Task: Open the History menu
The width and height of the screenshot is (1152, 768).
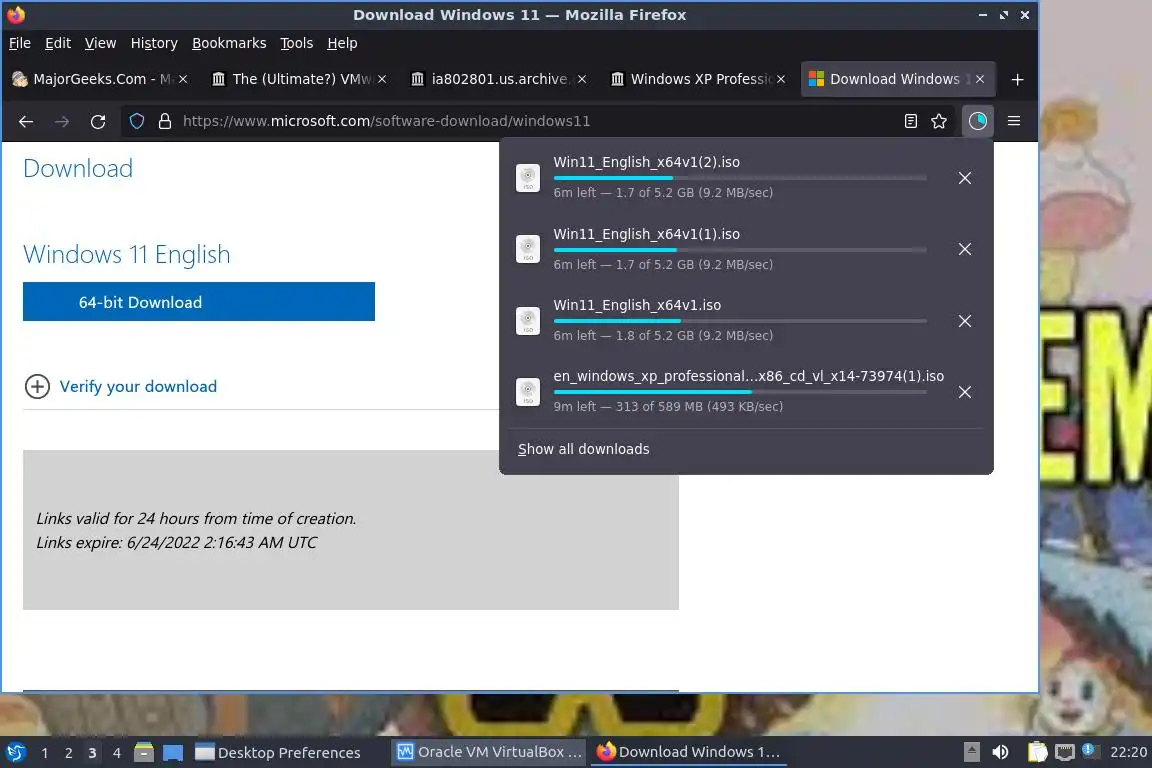Action: [154, 43]
